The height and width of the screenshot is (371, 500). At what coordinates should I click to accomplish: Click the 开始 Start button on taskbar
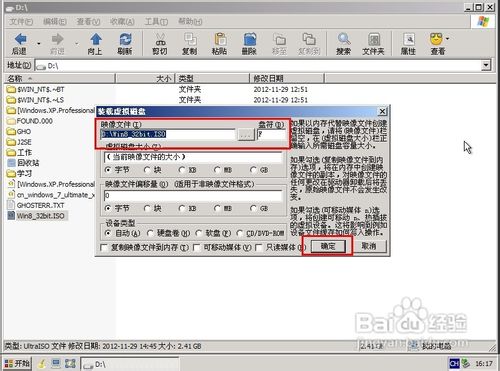coord(17,363)
